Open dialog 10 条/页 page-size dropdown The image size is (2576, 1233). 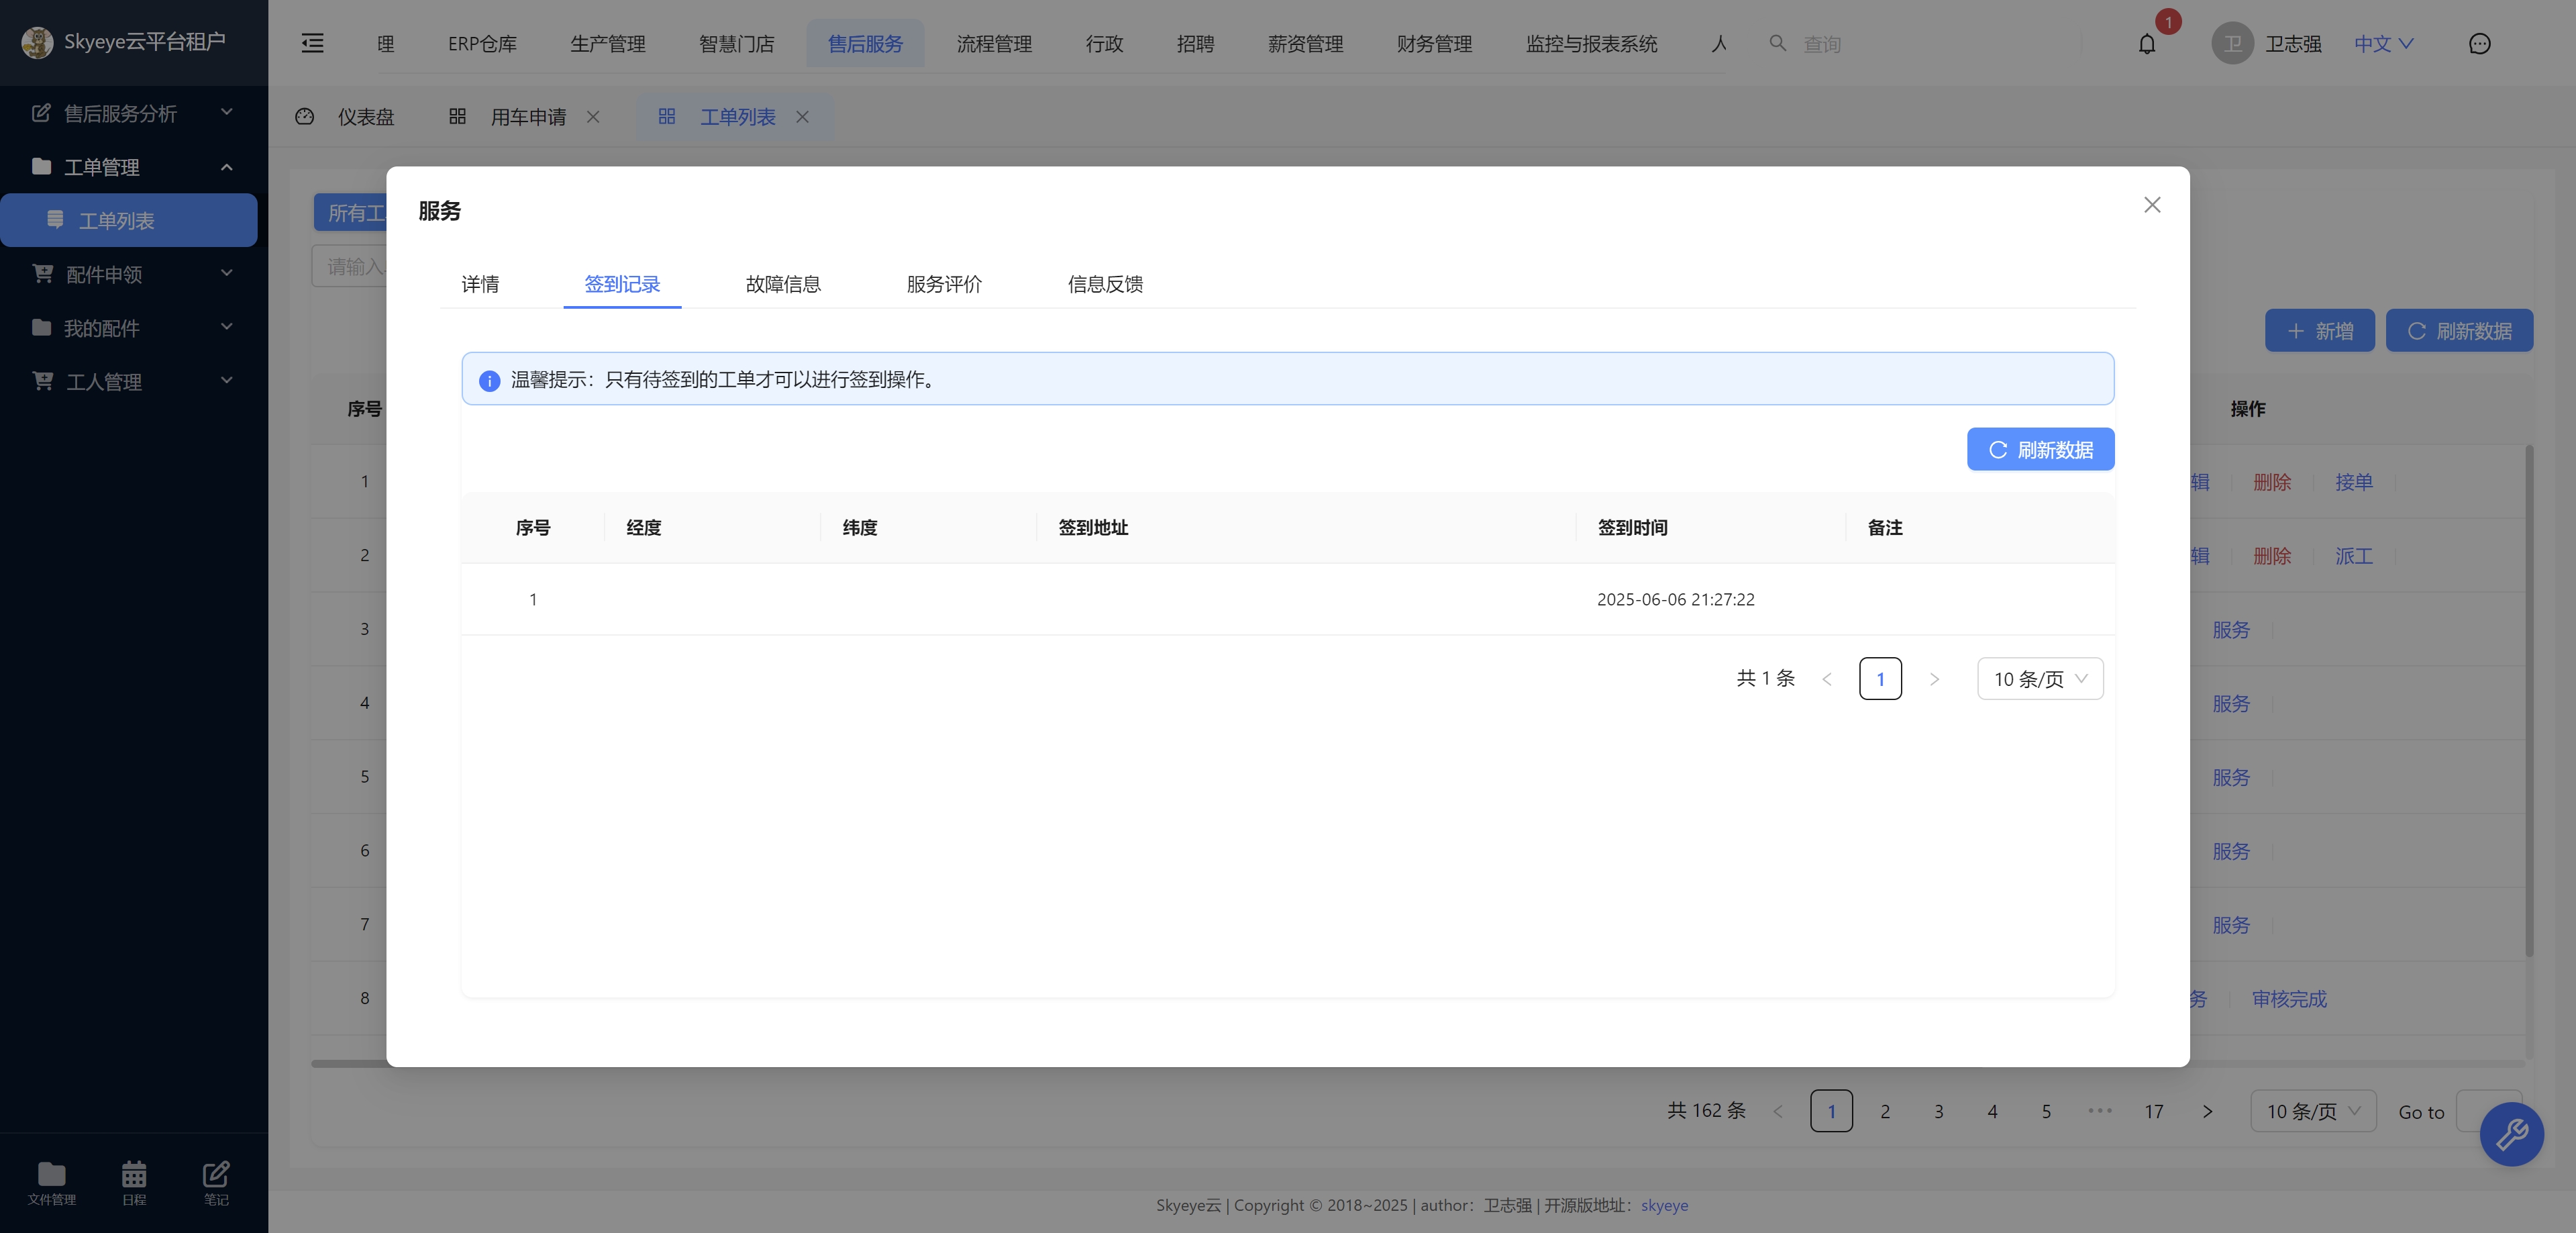pyautogui.click(x=2040, y=679)
